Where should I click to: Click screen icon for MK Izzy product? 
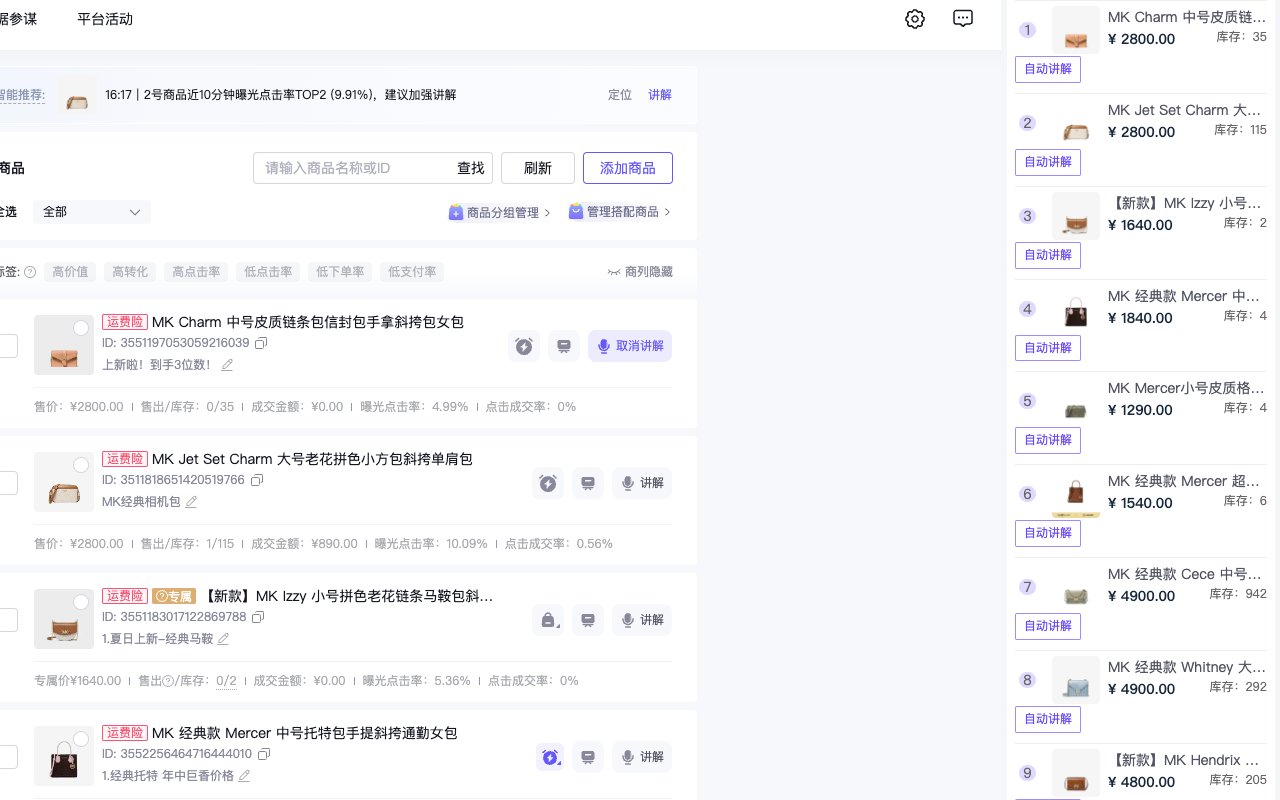pos(588,620)
